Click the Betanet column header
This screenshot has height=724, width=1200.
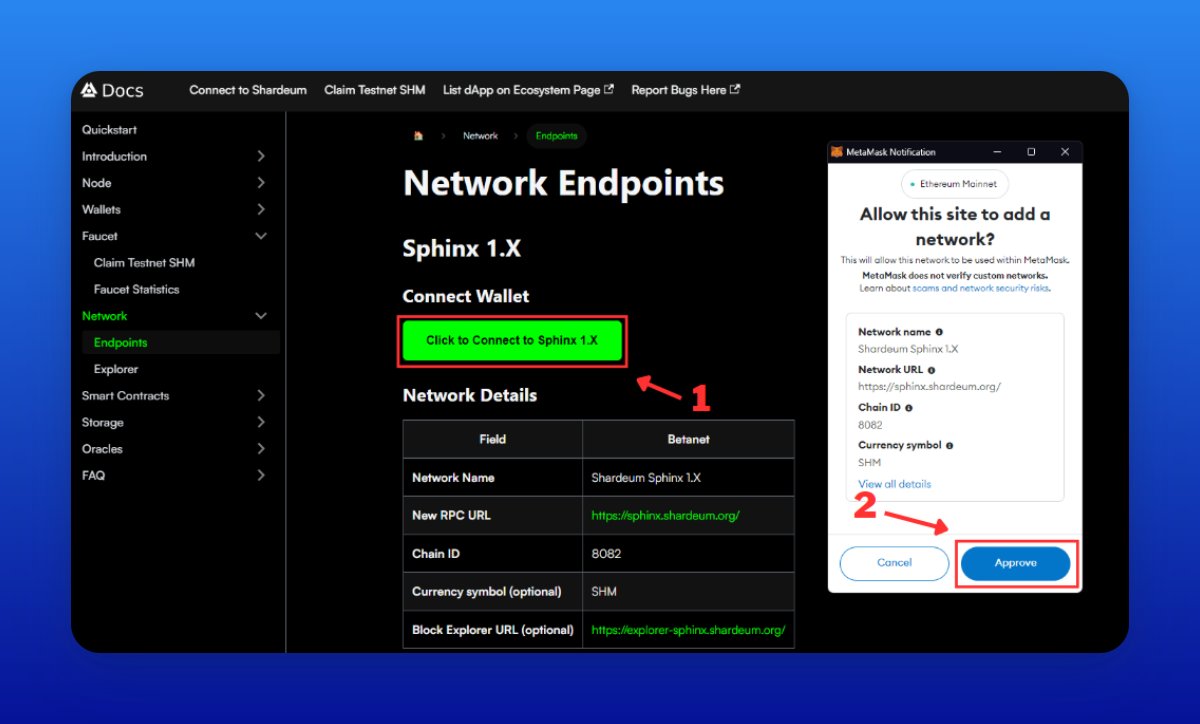point(688,439)
